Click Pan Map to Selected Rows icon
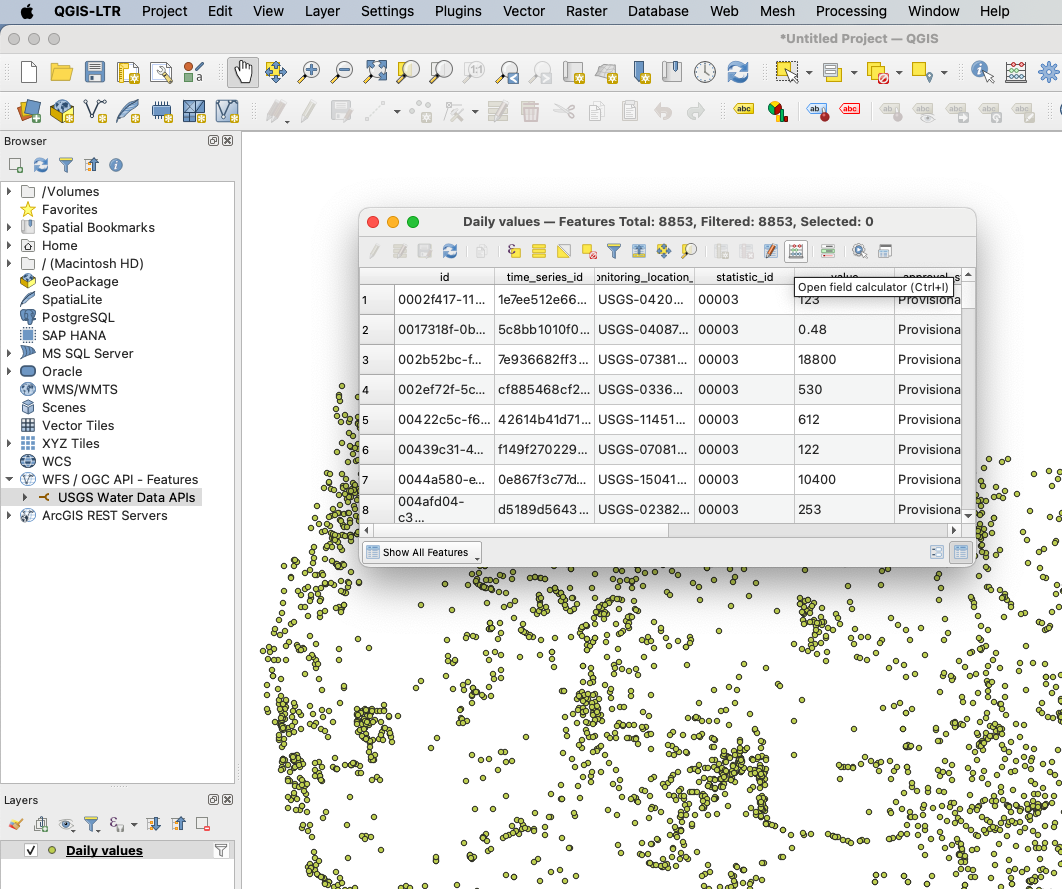The width and height of the screenshot is (1062, 889). coord(664,251)
